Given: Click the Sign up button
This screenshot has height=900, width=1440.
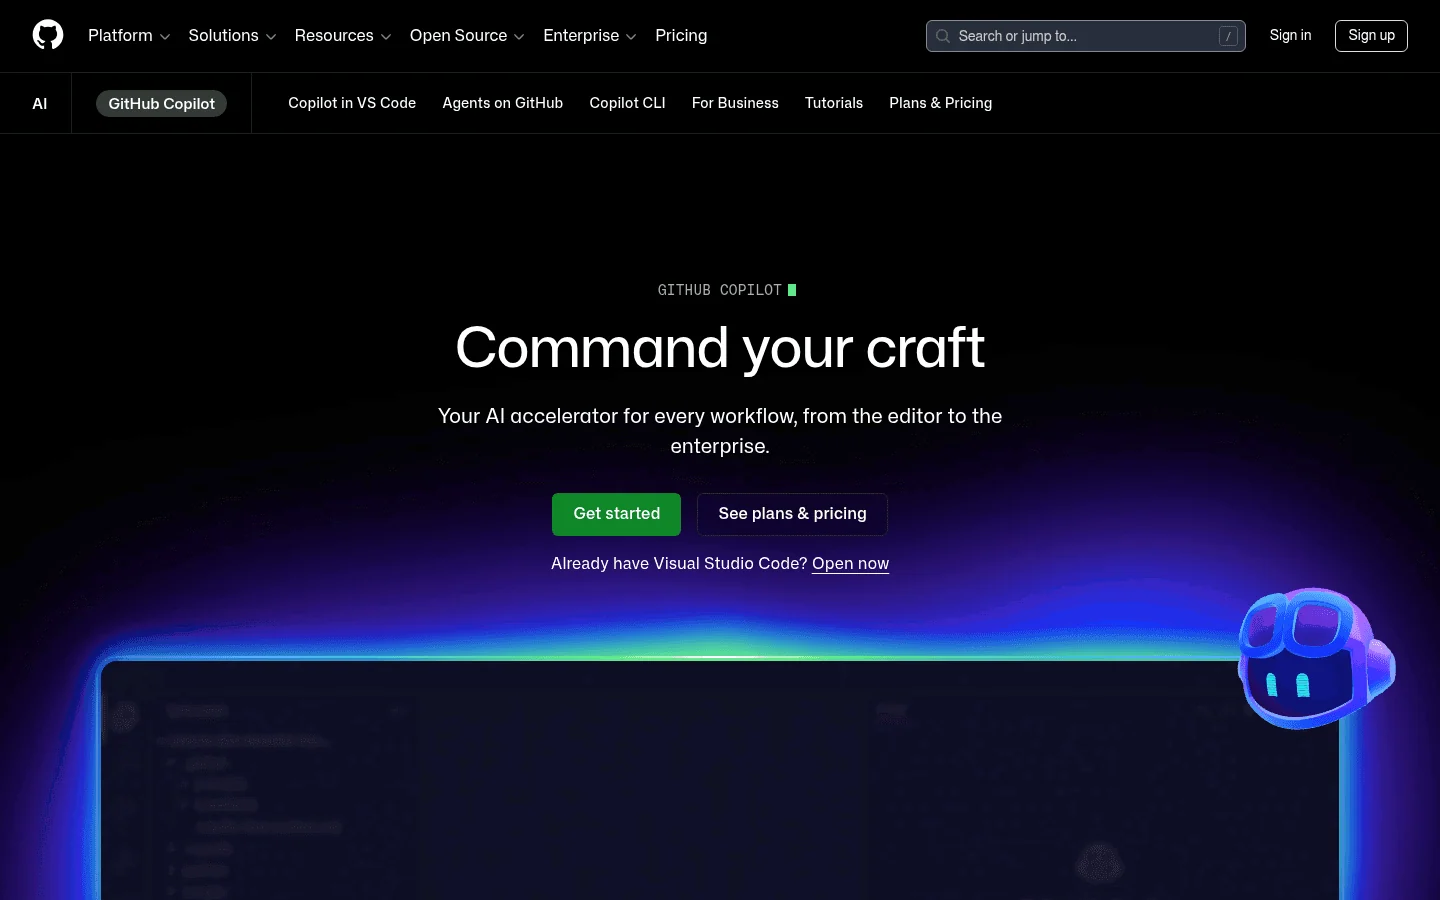Looking at the screenshot, I should click(x=1371, y=35).
